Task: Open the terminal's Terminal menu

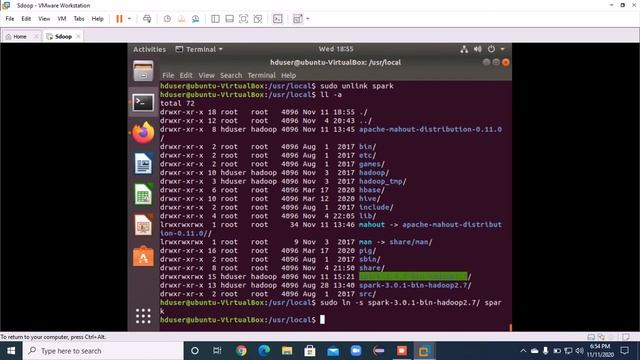Action: (x=262, y=76)
